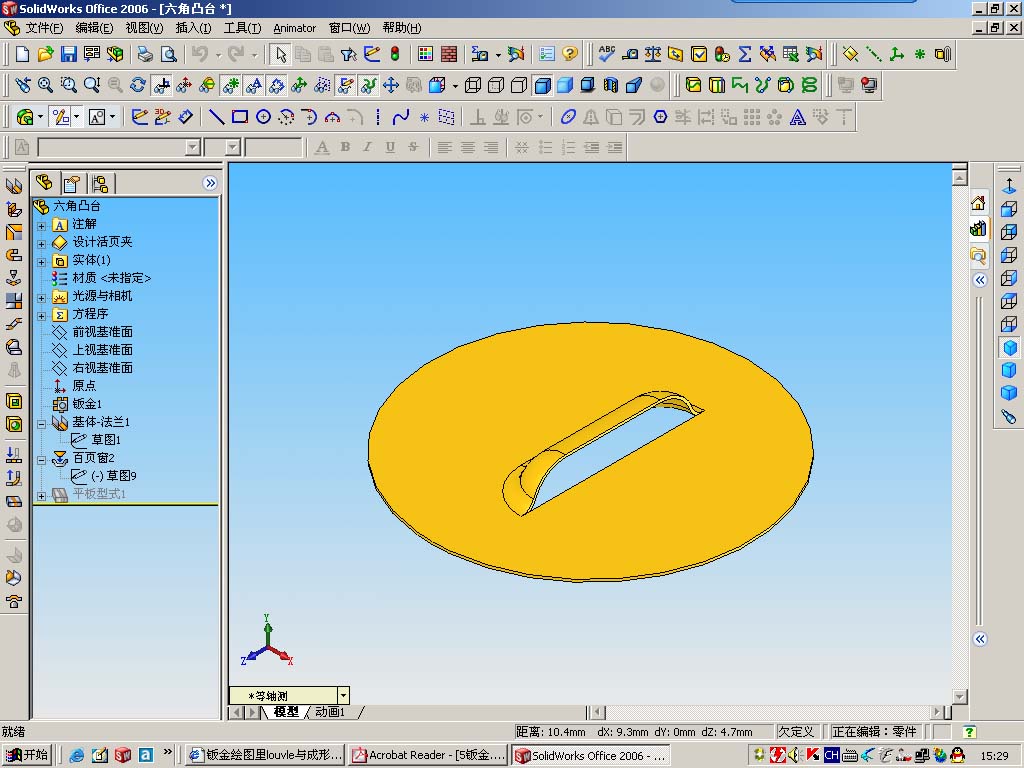
Task: Toggle Bold text formatting
Action: (x=345, y=147)
